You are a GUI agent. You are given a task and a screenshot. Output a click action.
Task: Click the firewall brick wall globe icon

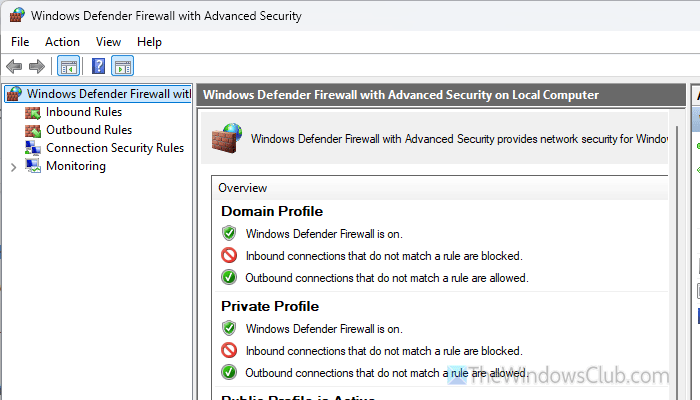226,138
